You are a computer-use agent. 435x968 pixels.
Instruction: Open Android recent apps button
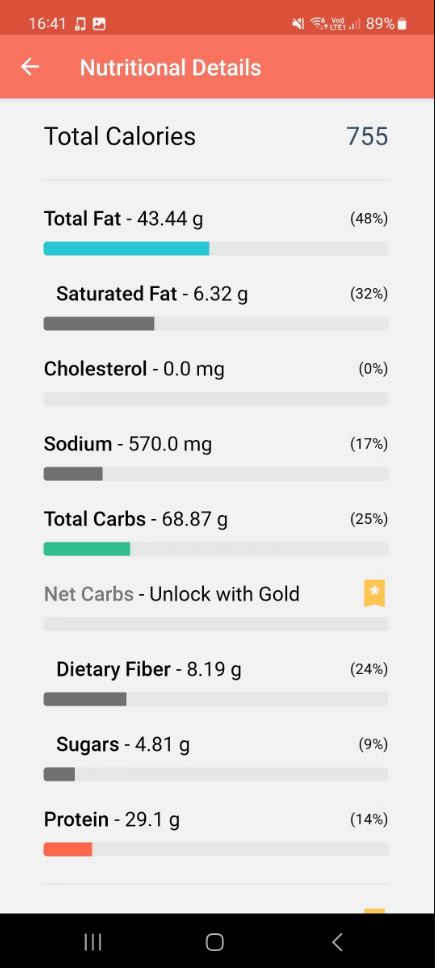tap(93, 941)
